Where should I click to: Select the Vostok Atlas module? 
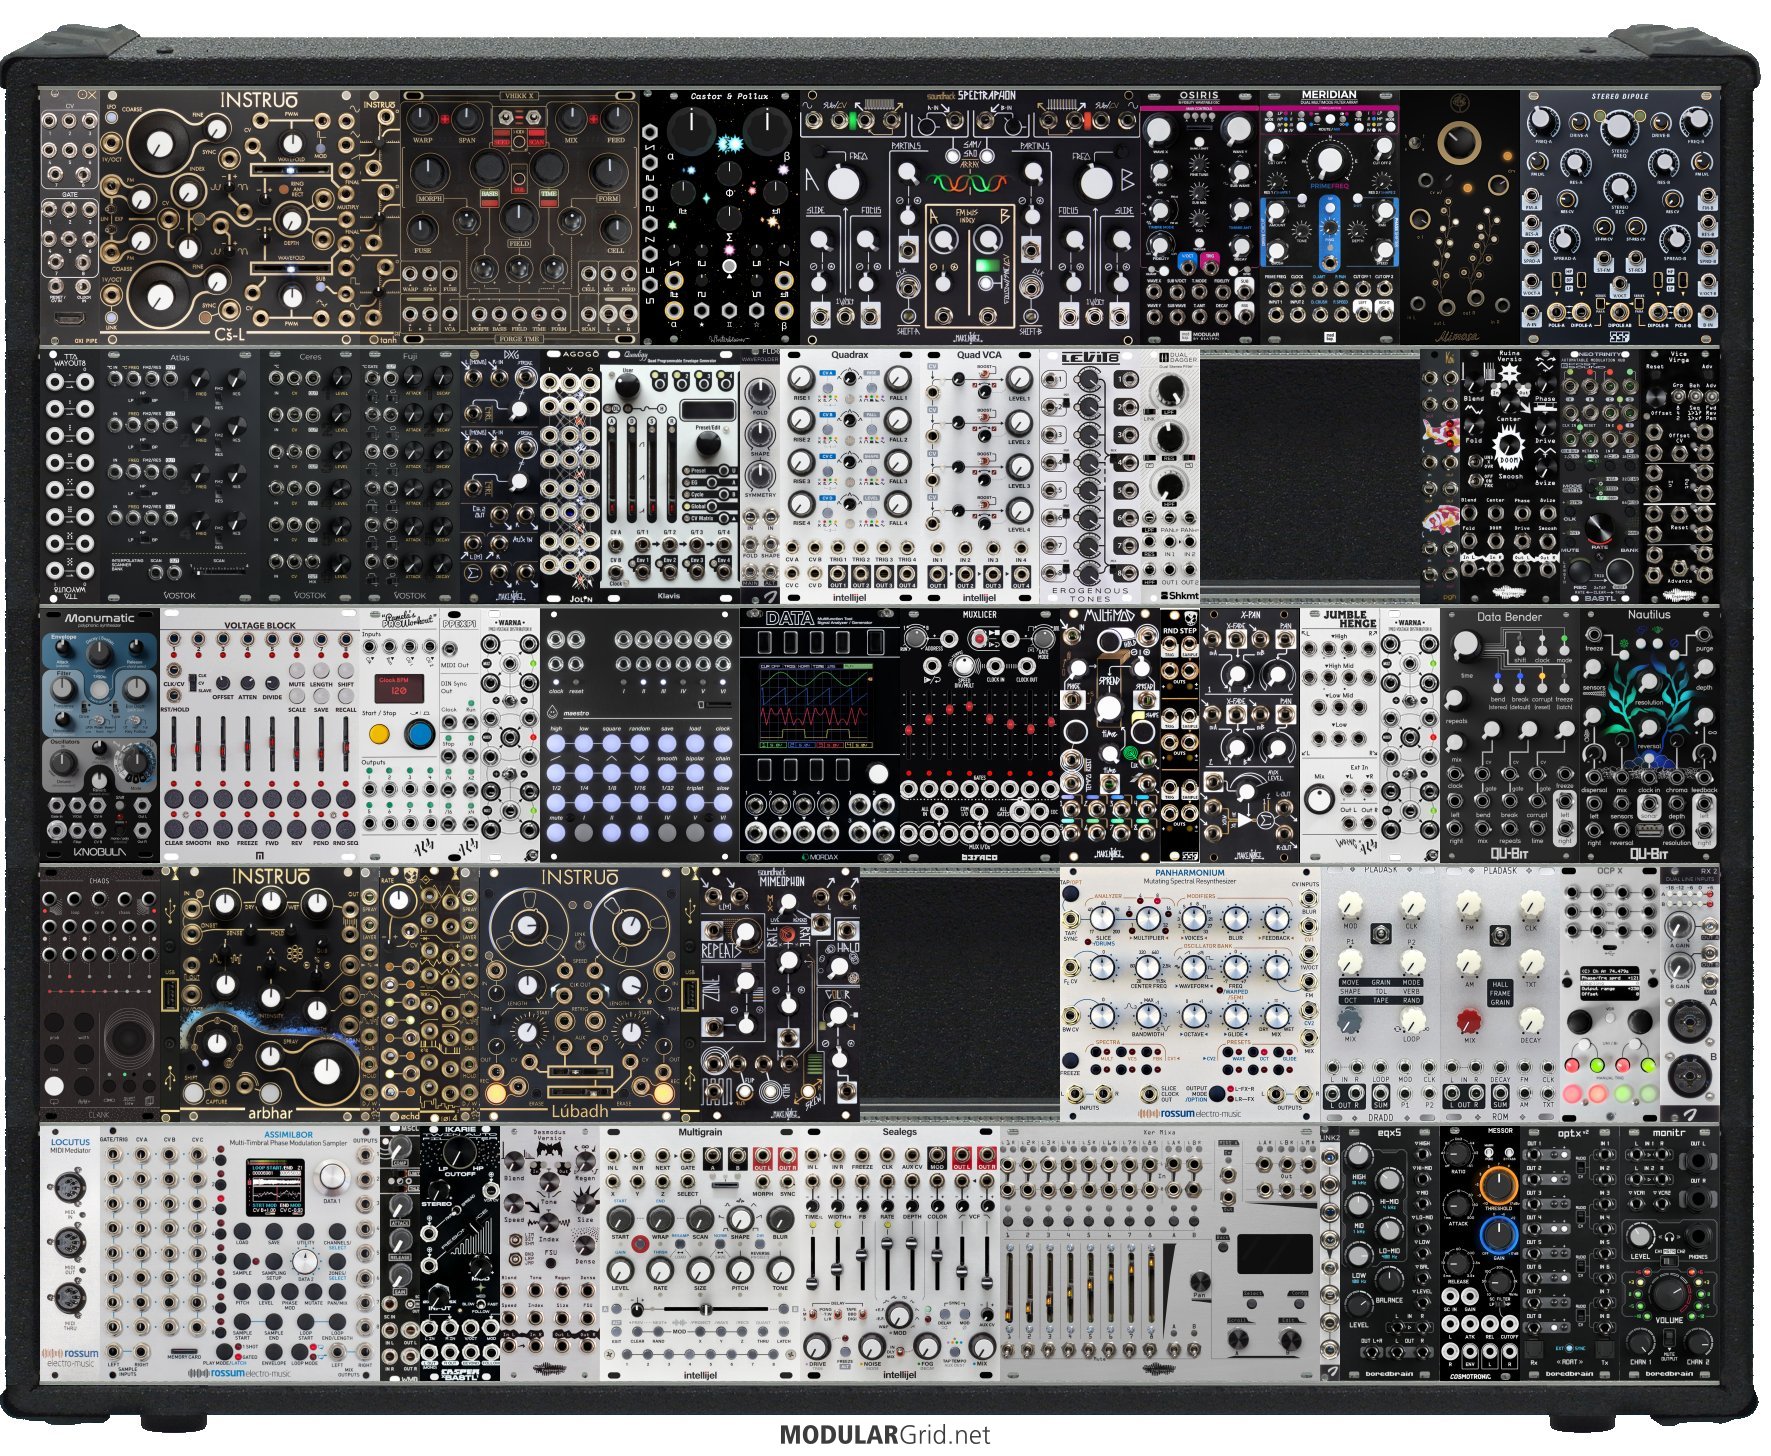180,476
